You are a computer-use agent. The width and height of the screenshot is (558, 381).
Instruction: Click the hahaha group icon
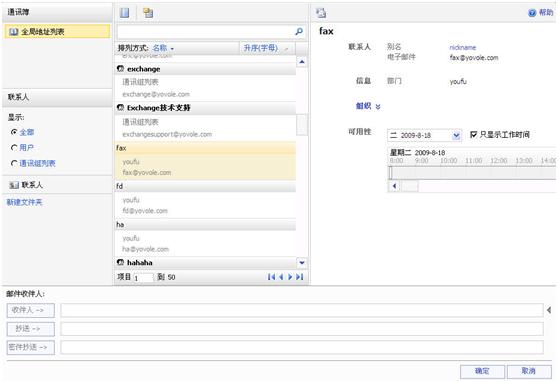(x=120, y=263)
